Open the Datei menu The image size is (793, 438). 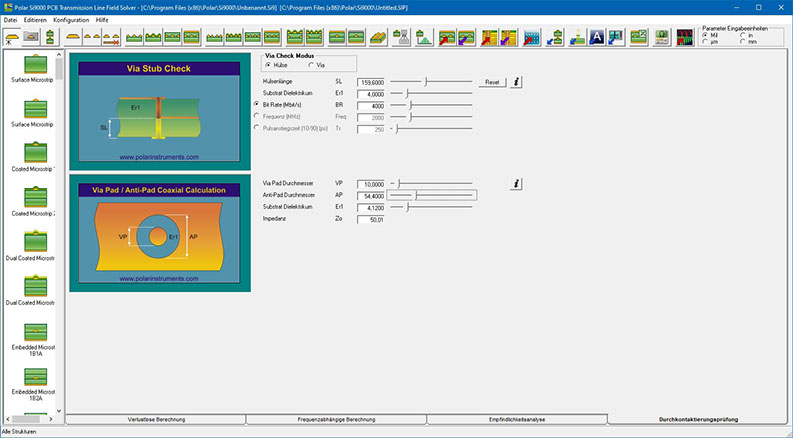10,19
